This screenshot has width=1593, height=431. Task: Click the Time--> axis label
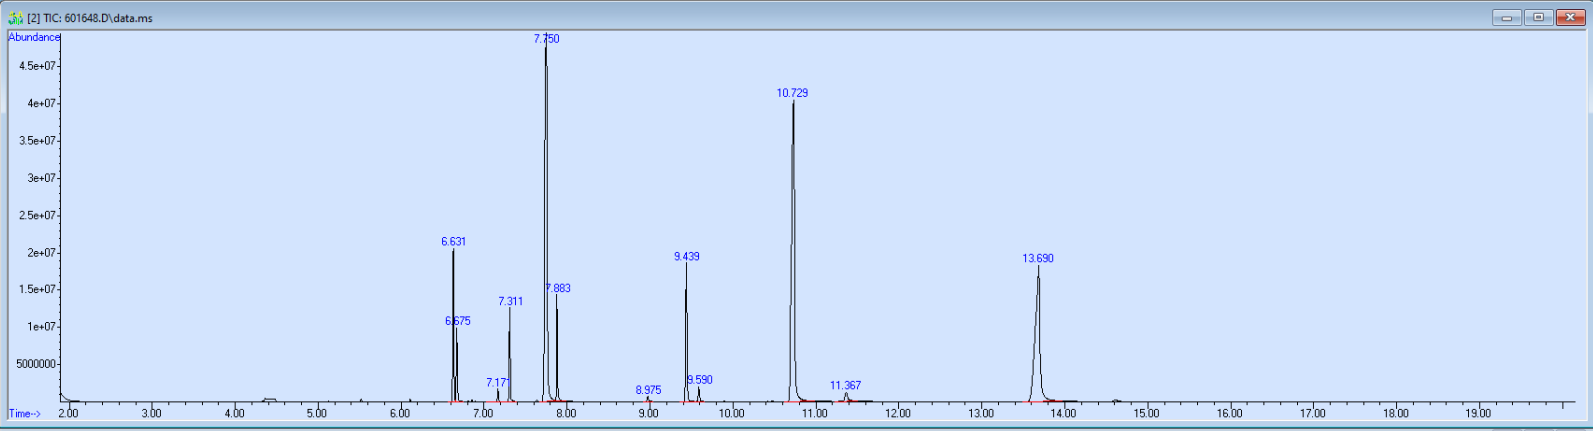[25, 413]
